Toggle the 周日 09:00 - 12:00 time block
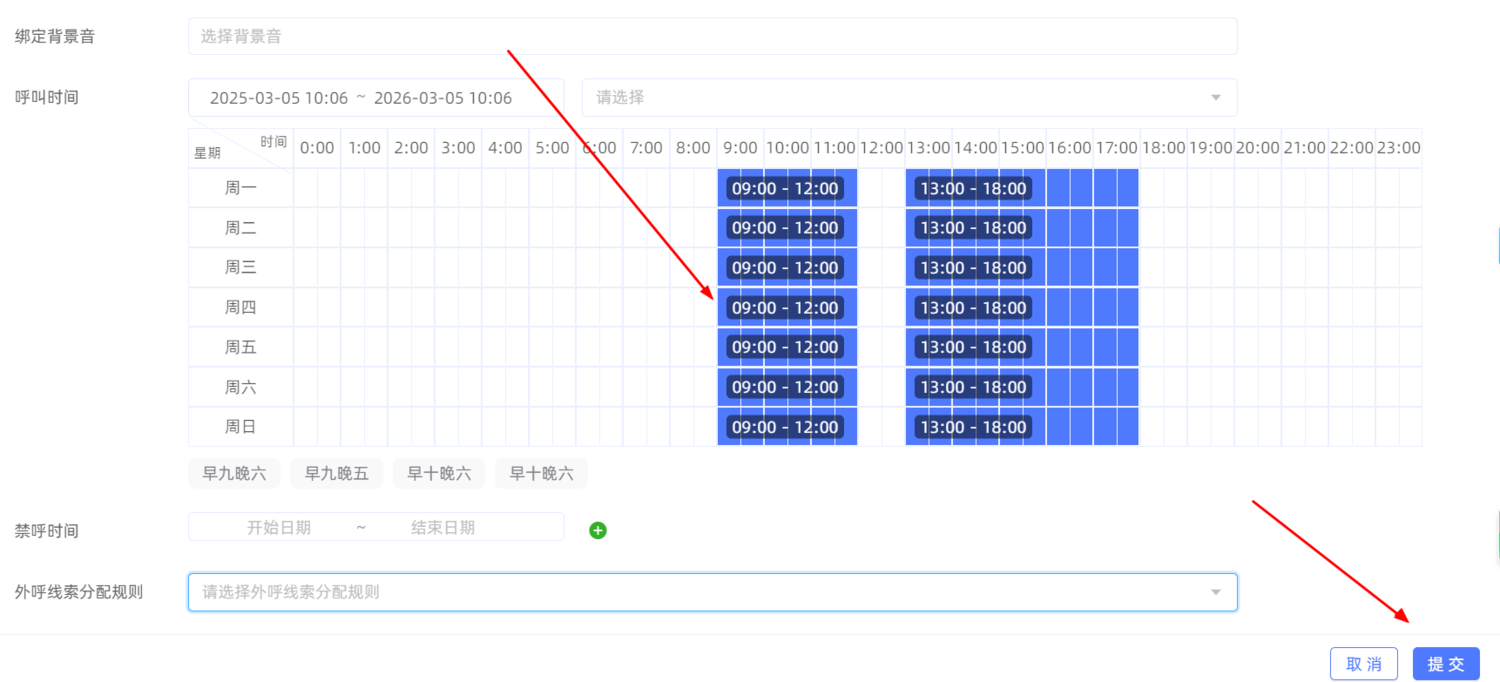The width and height of the screenshot is (1500, 682). [785, 427]
